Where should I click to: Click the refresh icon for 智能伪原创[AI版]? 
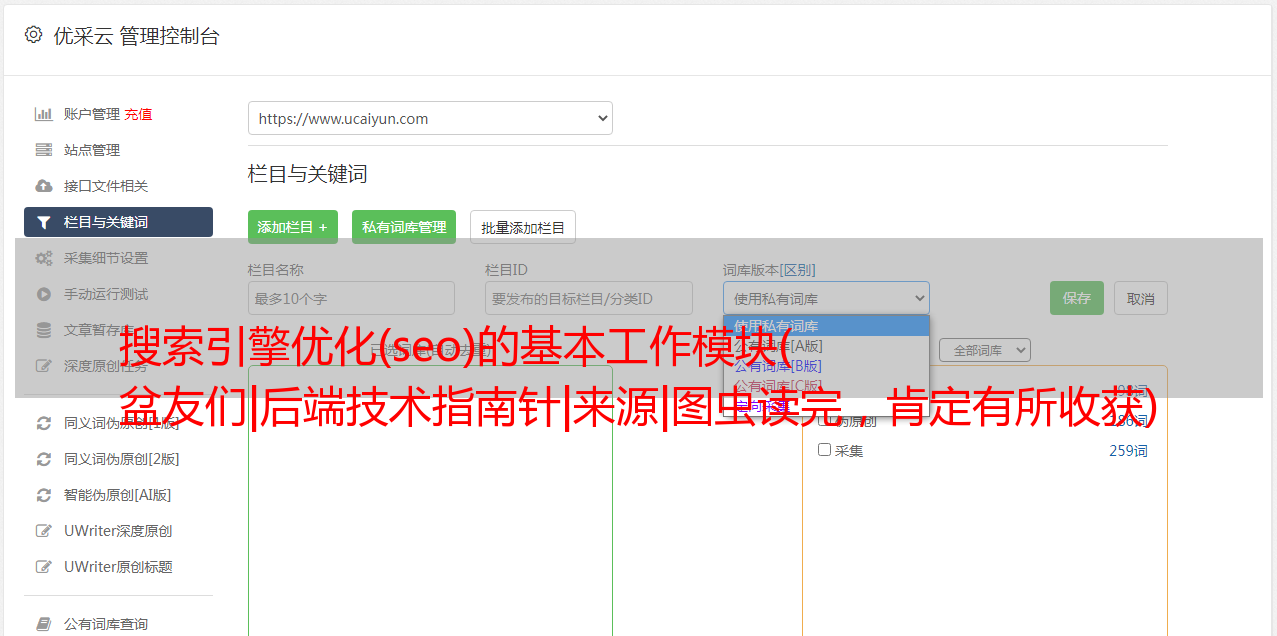tap(43, 495)
